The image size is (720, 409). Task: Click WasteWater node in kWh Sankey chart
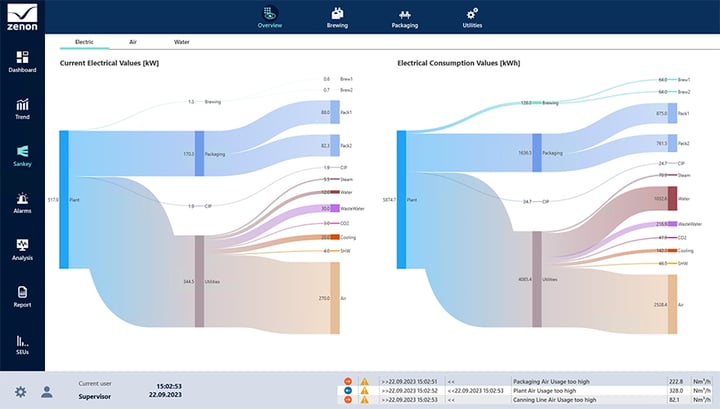click(x=672, y=224)
